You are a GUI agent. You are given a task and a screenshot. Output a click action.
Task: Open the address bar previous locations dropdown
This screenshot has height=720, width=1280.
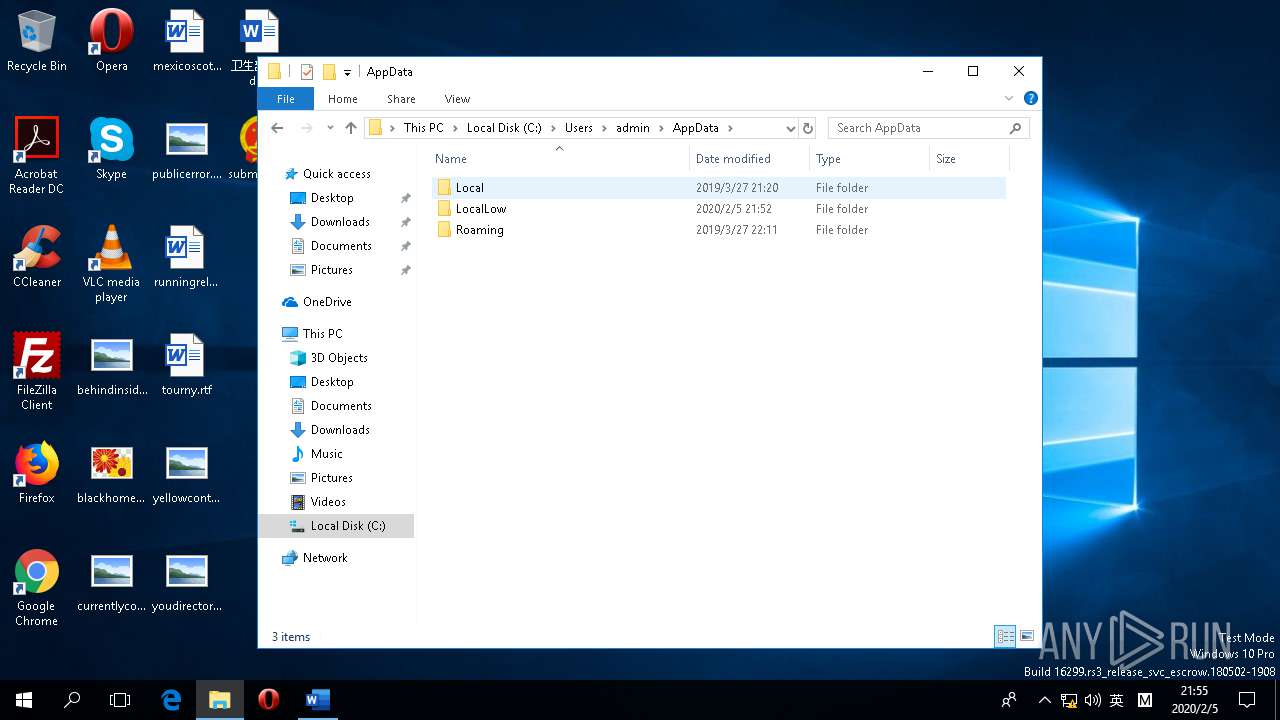click(790, 128)
